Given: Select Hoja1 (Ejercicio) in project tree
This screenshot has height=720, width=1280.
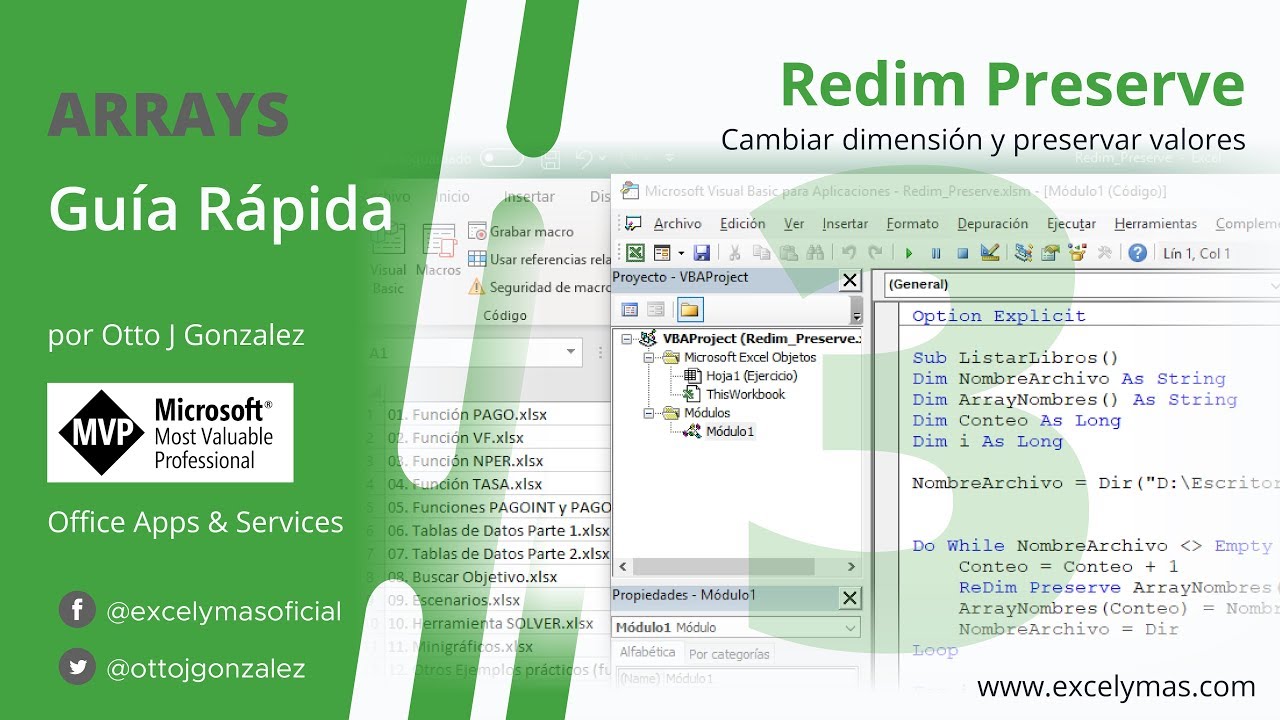Looking at the screenshot, I should [741, 376].
